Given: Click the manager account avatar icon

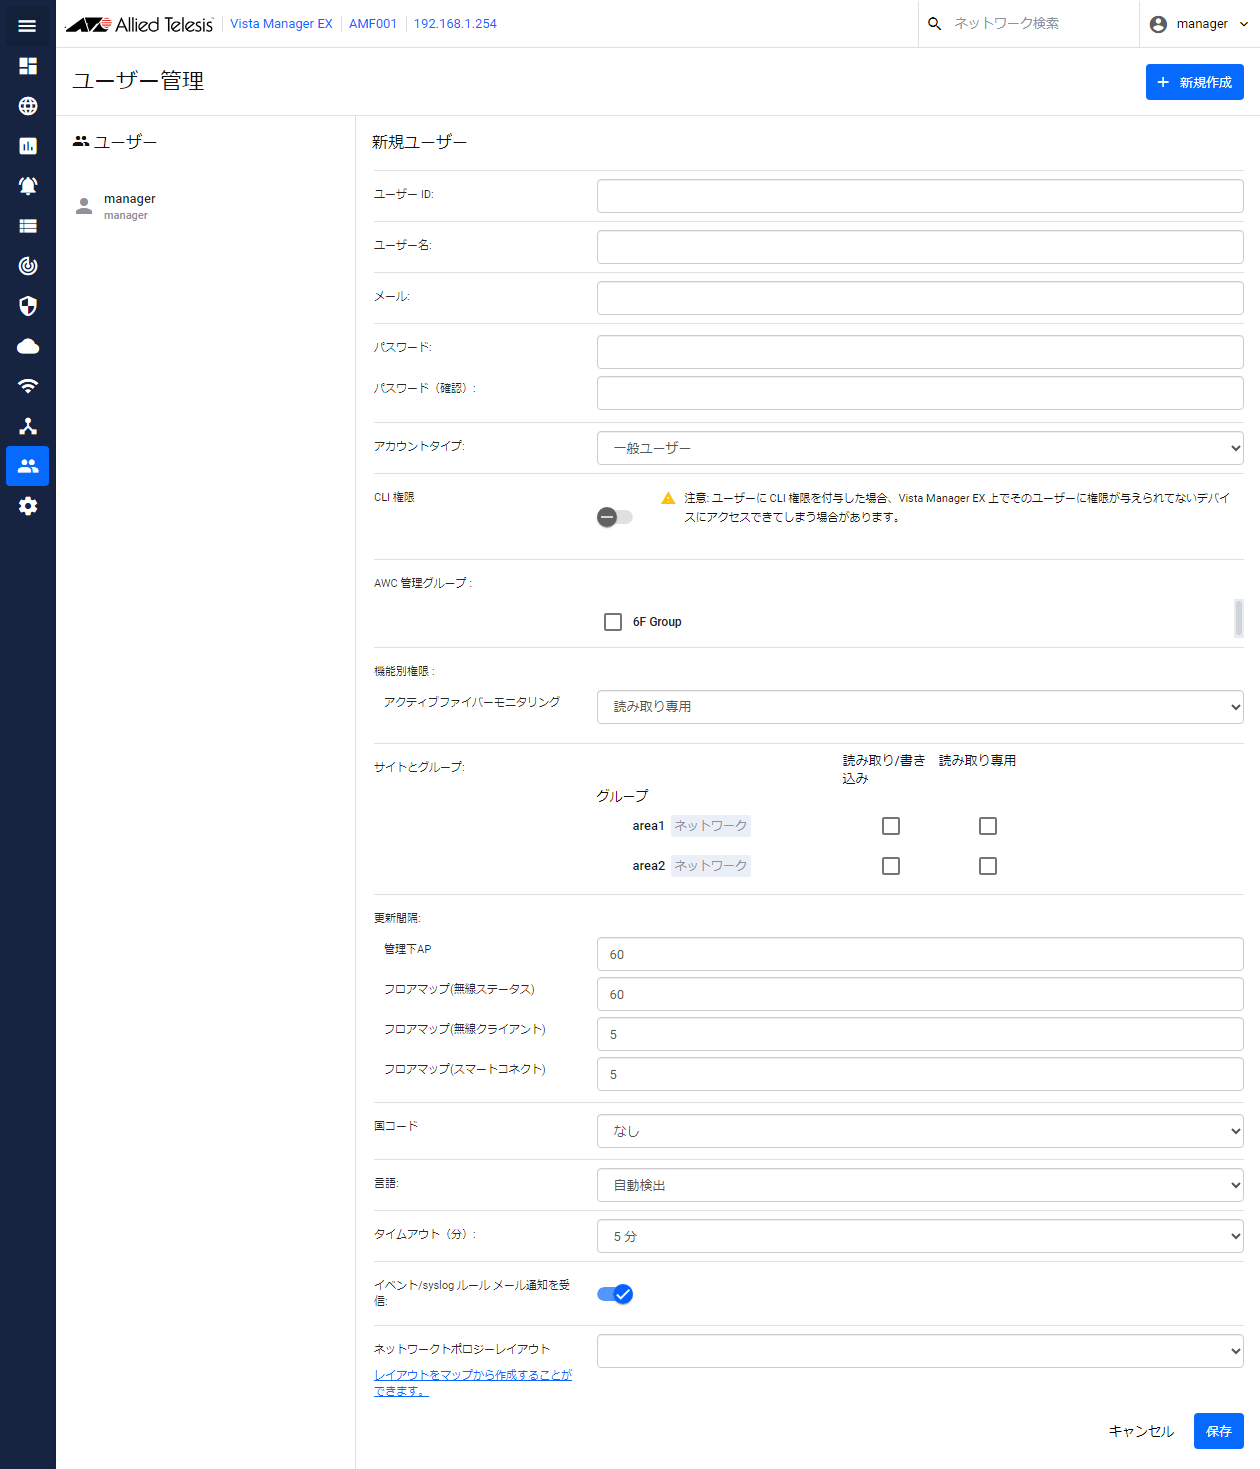Looking at the screenshot, I should click(1158, 24).
